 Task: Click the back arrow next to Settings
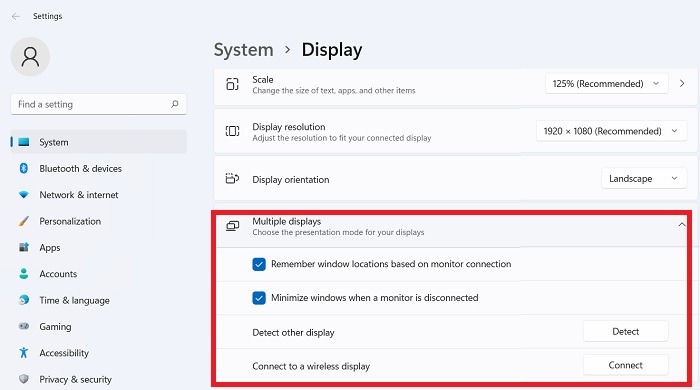[x=16, y=17]
